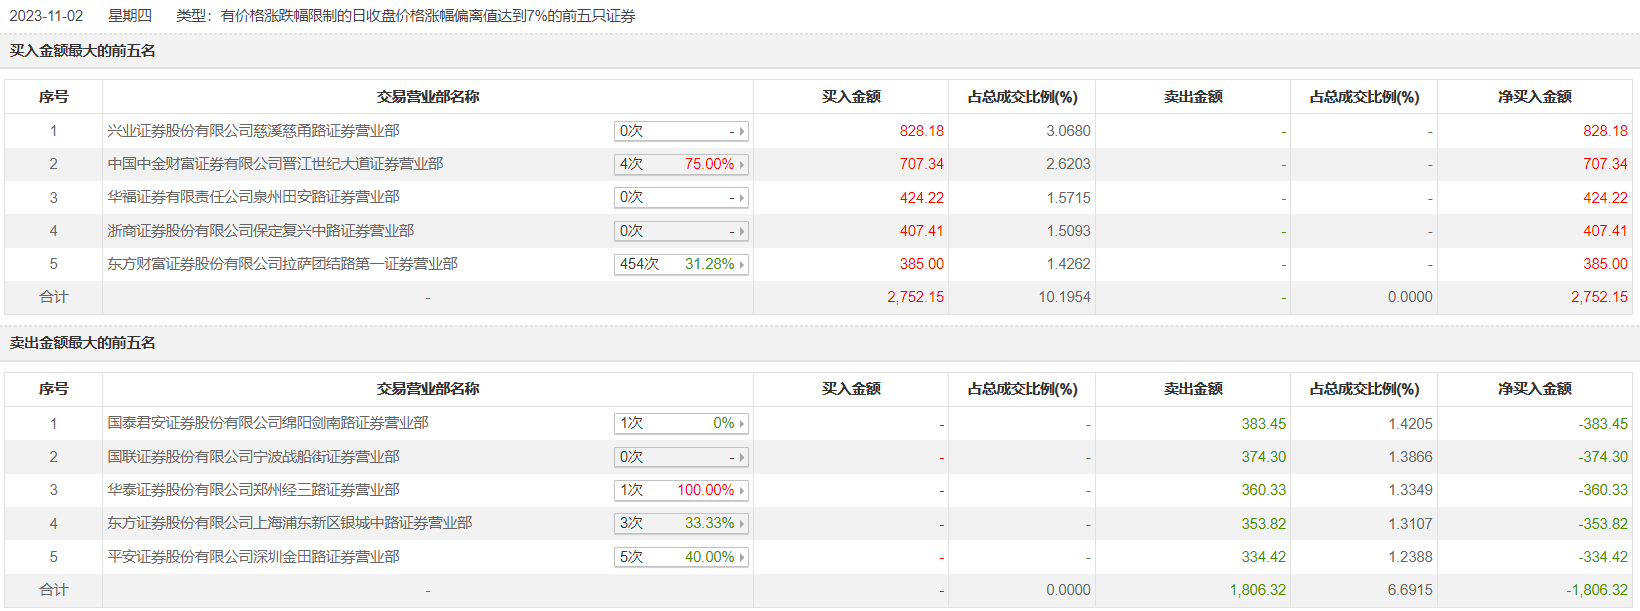Open 国泰君安证券绵阳剑南路证券营业部 link
This screenshot has height=611, width=1640.
coord(267,423)
